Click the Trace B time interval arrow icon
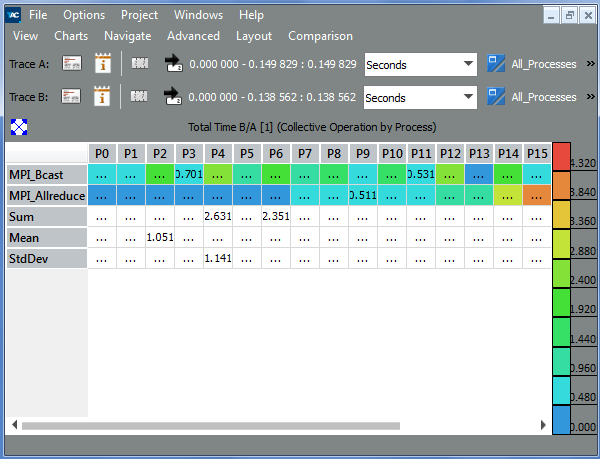The height and width of the screenshot is (459, 600). [x=172, y=97]
